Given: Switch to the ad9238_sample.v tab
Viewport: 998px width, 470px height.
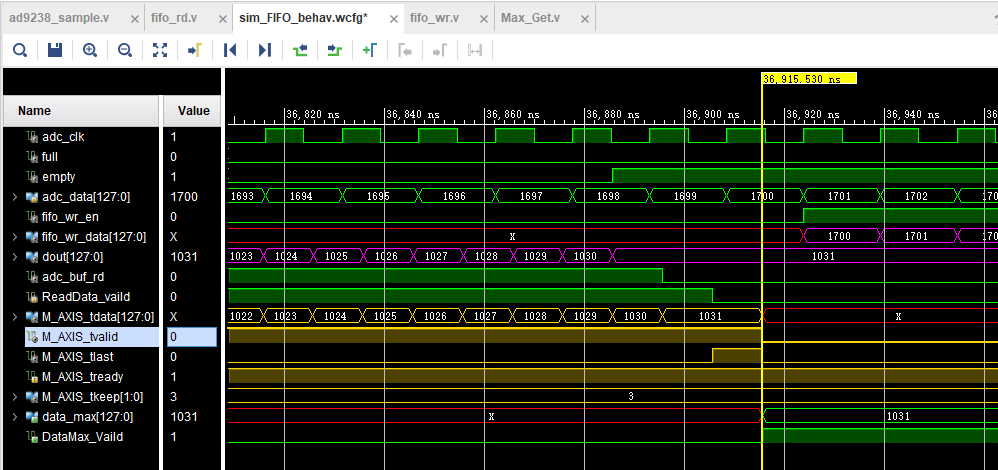Looking at the screenshot, I should (x=59, y=18).
